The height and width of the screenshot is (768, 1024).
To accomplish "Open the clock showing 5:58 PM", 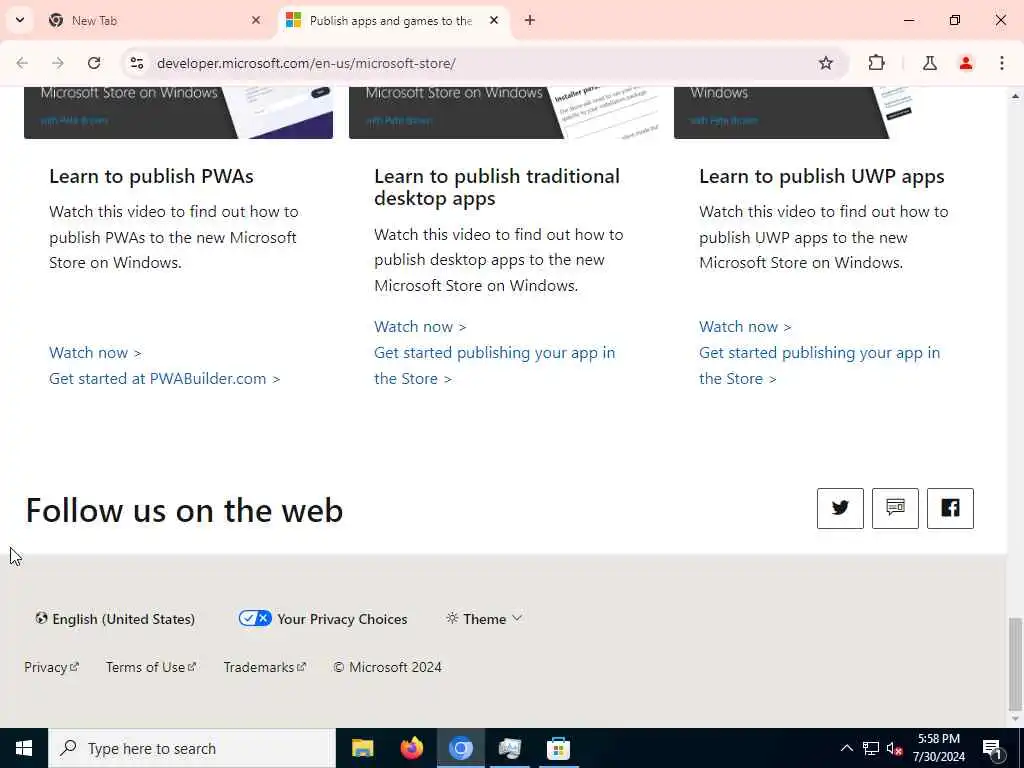I will tap(938, 748).
